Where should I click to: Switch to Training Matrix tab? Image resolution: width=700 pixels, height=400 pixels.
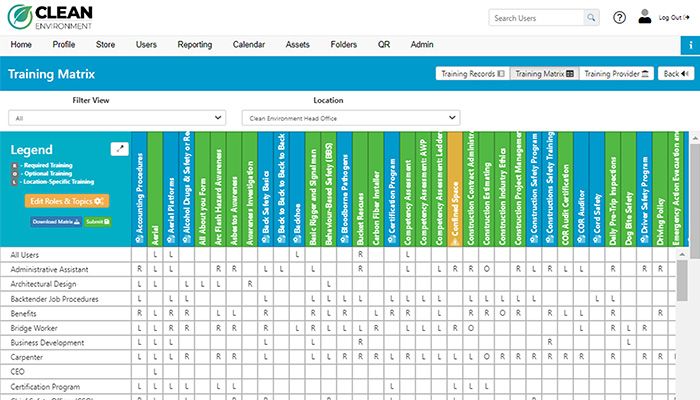coord(545,74)
